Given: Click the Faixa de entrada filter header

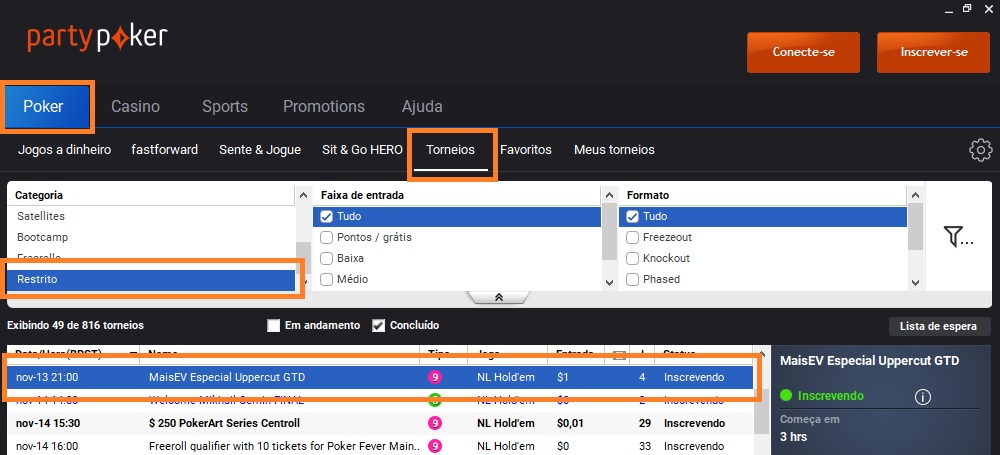Looking at the screenshot, I should pos(362,195).
